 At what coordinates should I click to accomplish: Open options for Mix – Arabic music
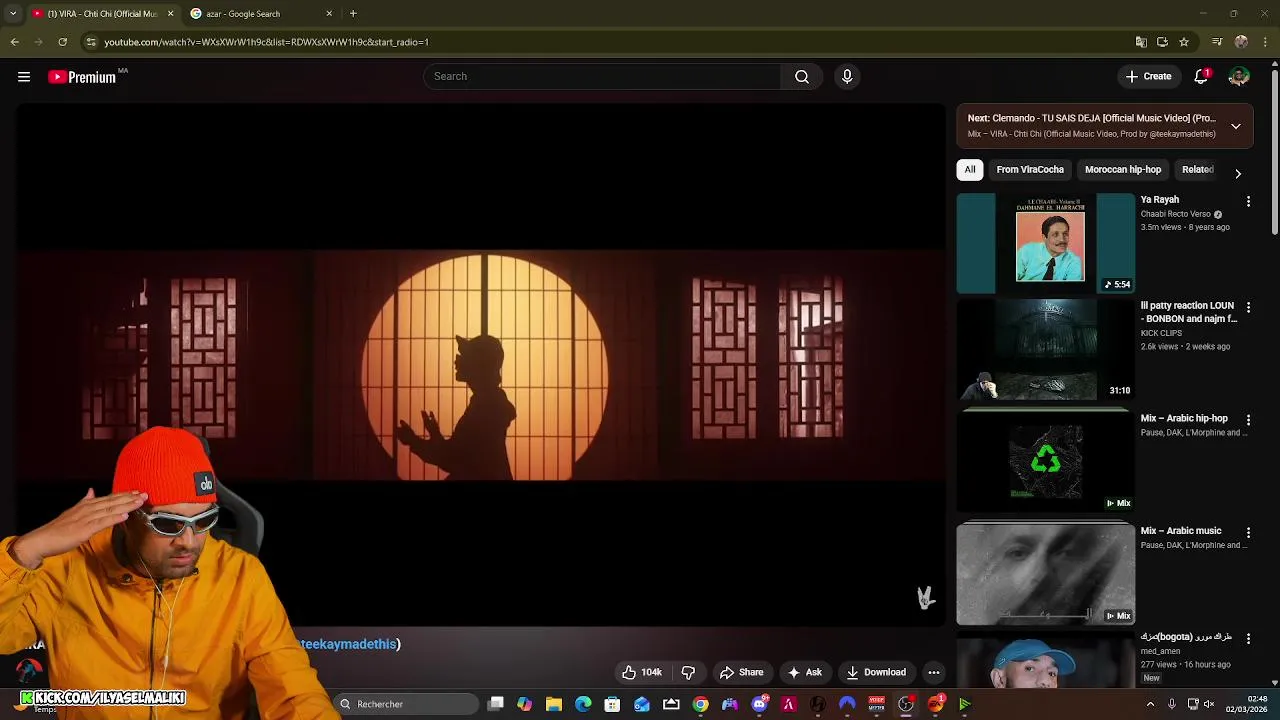tap(1248, 532)
